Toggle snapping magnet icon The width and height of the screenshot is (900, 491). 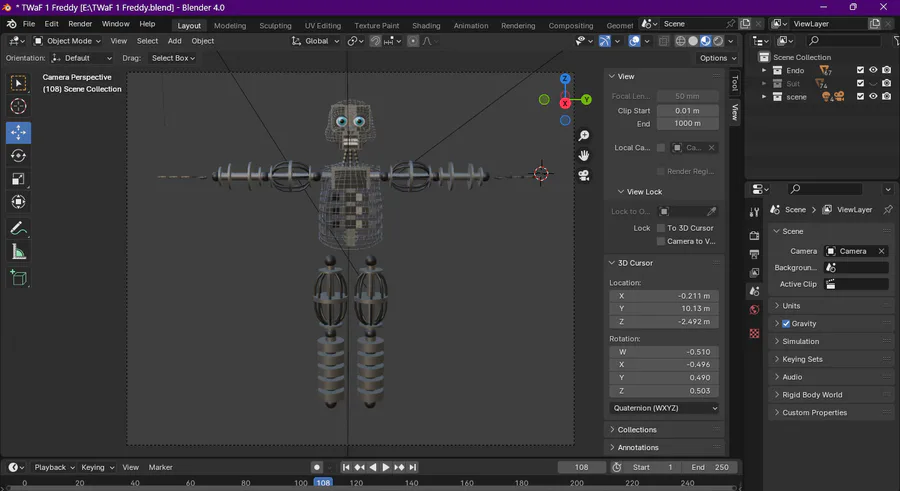pyautogui.click(x=375, y=41)
